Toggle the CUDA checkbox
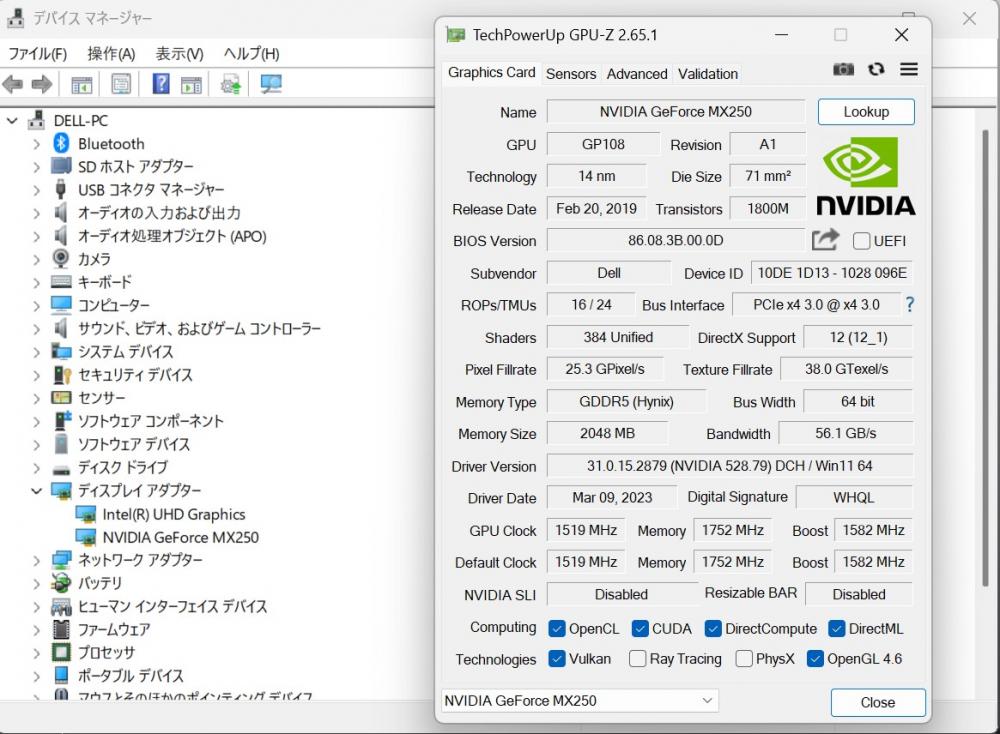 pyautogui.click(x=640, y=628)
